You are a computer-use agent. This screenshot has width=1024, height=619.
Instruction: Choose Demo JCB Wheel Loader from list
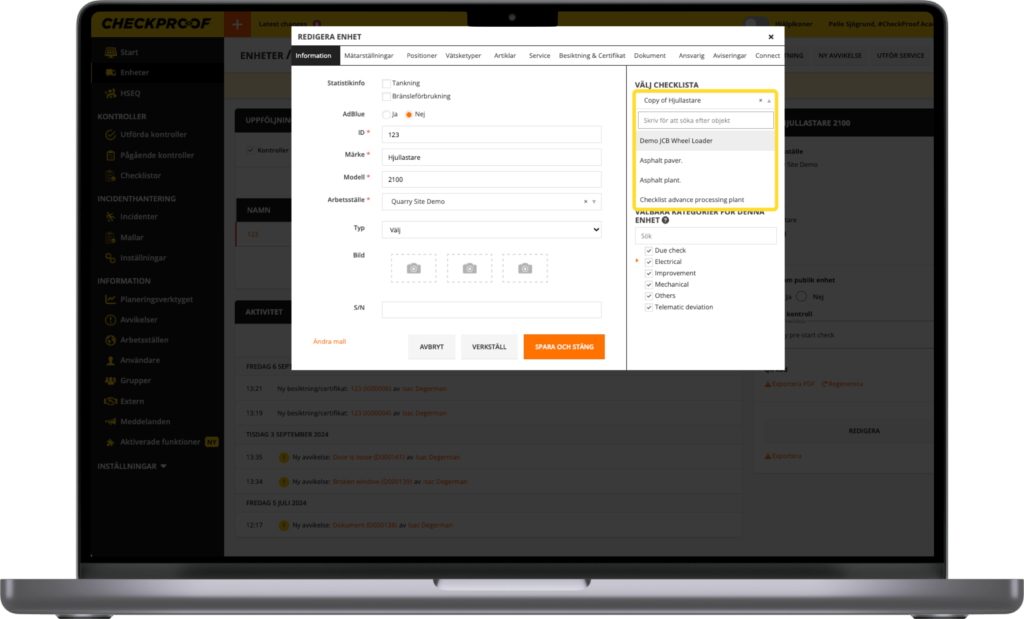pyautogui.click(x=676, y=141)
